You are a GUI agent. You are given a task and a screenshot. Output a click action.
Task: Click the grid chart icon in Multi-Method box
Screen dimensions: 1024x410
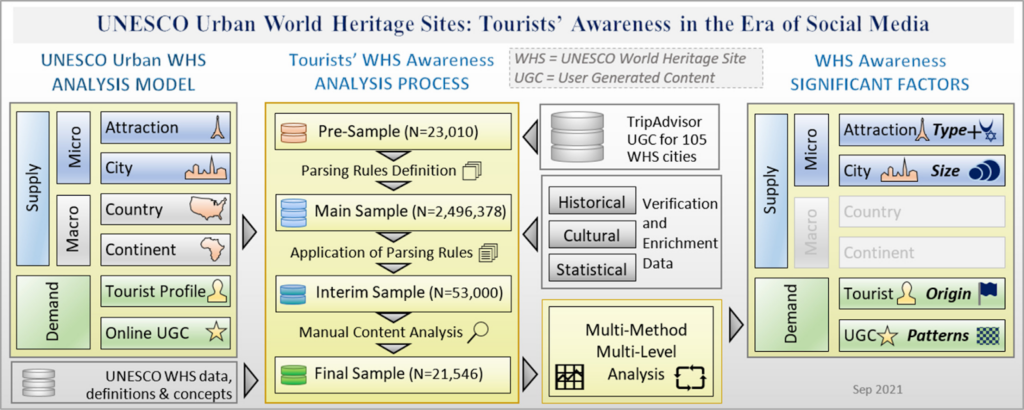[569, 377]
